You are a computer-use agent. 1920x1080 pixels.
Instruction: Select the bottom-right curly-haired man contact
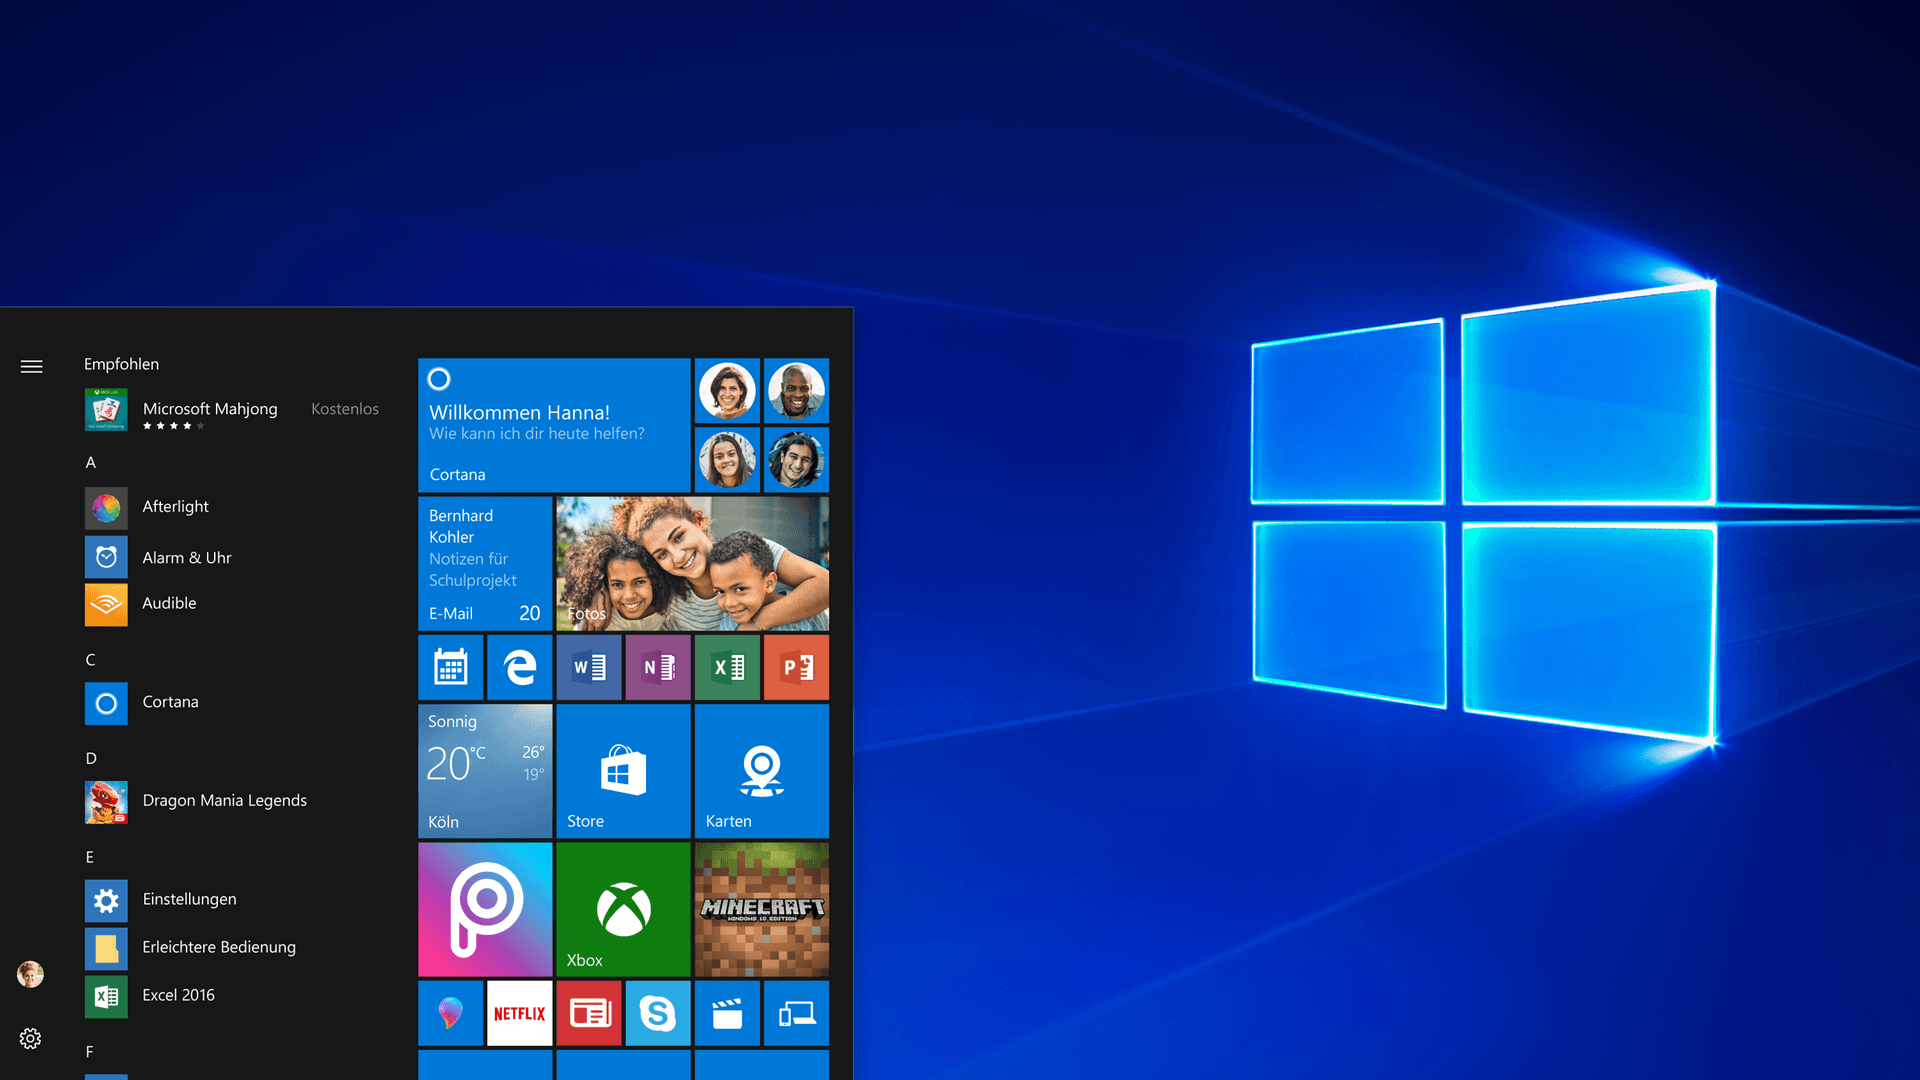click(796, 460)
